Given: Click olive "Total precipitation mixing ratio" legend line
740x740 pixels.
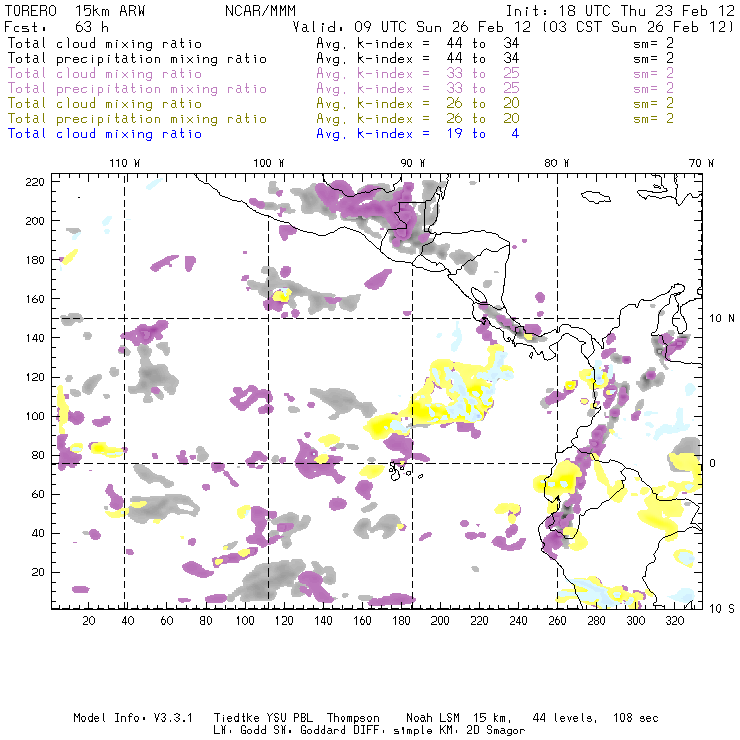Looking at the screenshot, I should (x=137, y=118).
